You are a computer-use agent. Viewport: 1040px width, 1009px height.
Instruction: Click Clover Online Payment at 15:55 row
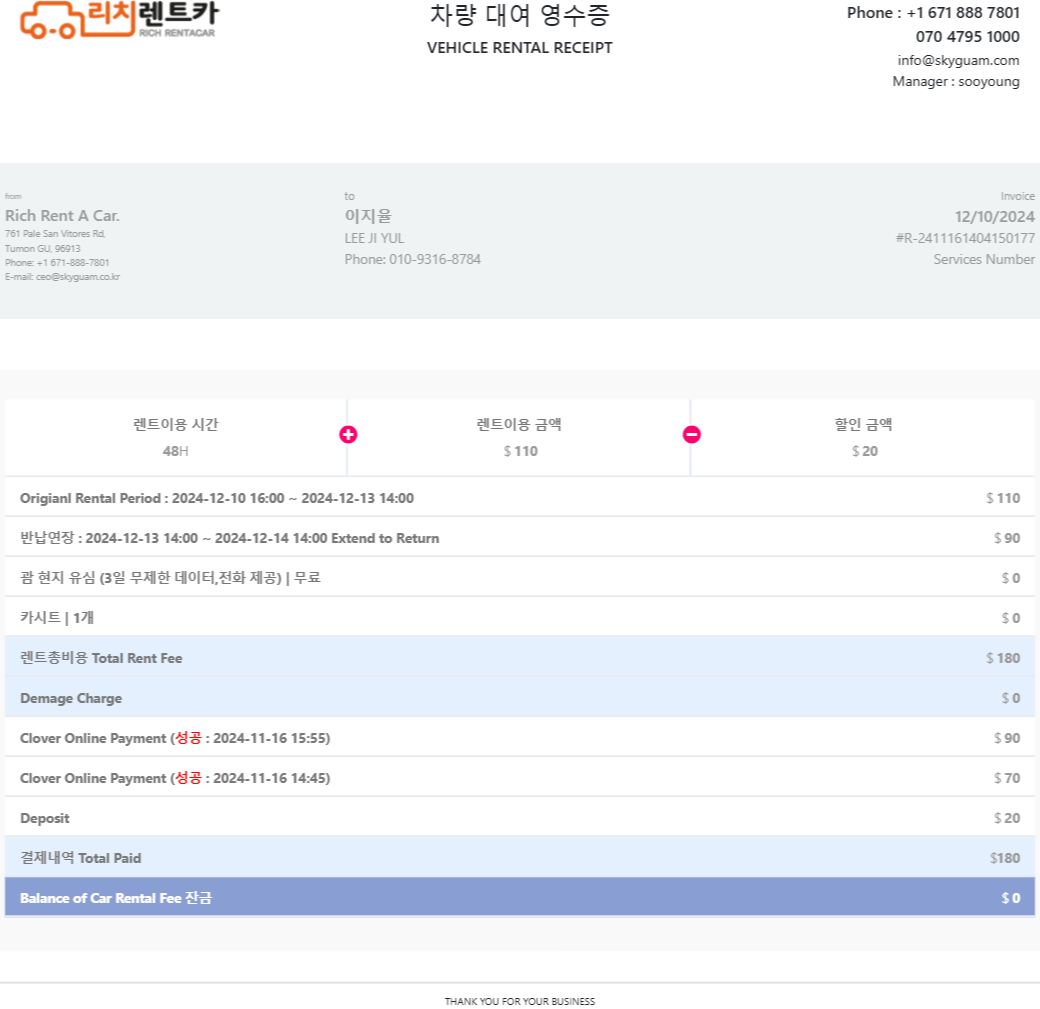(x=520, y=738)
